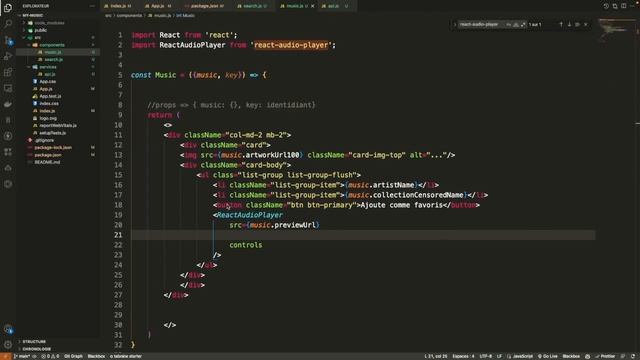Screen dimensions: 640x360
Task: Switch to the index.js tab
Action: tap(118, 6)
